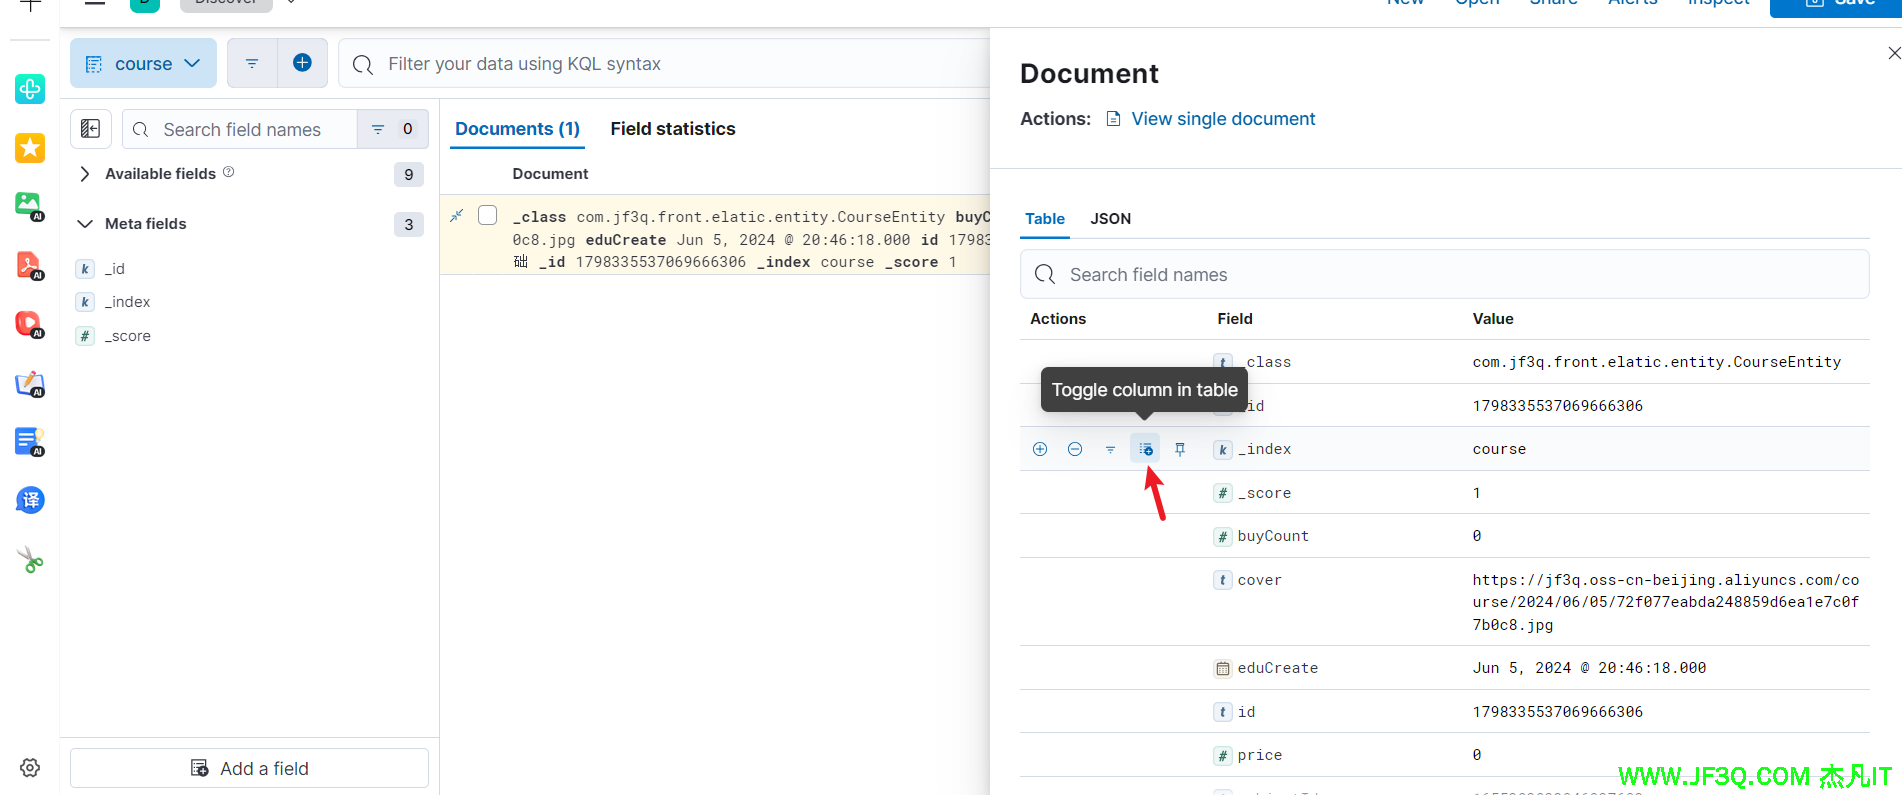Expand the Available fields section

click(85, 174)
